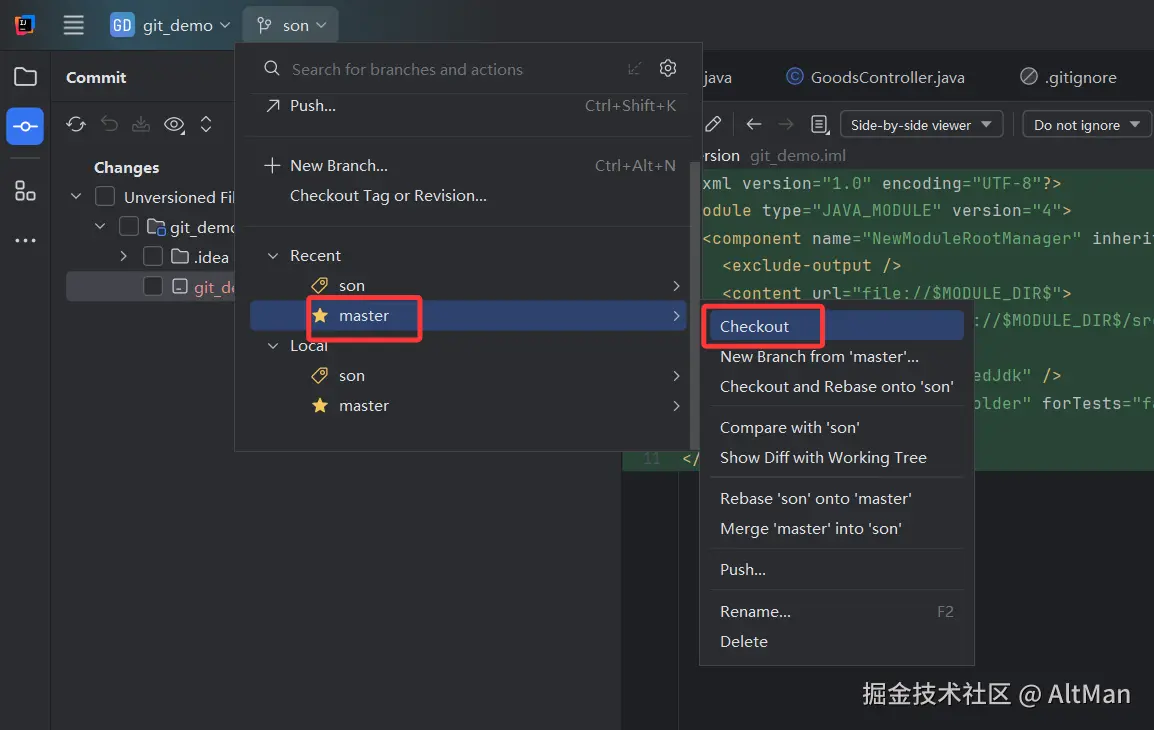
Task: Click Checkout in the submenu
Action: (x=836, y=326)
